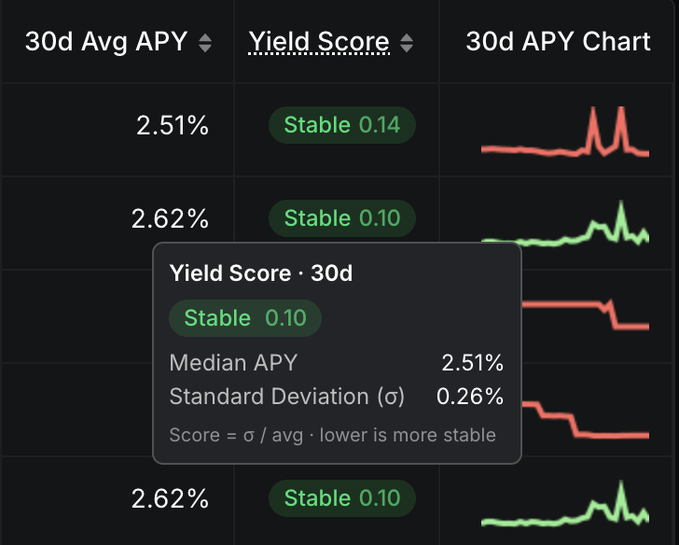Click the Stable 0.10 badge inside the tooltip
This screenshot has height=545, width=679.
tap(245, 318)
